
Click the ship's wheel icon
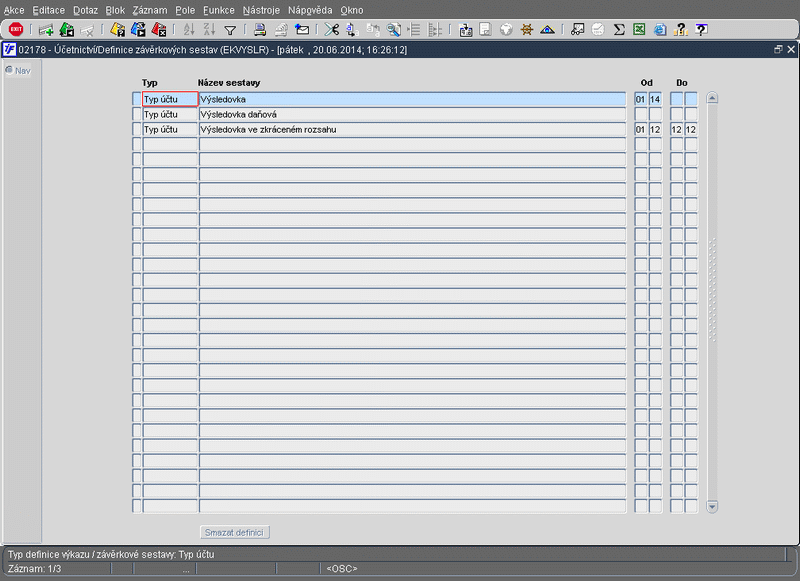(527, 30)
